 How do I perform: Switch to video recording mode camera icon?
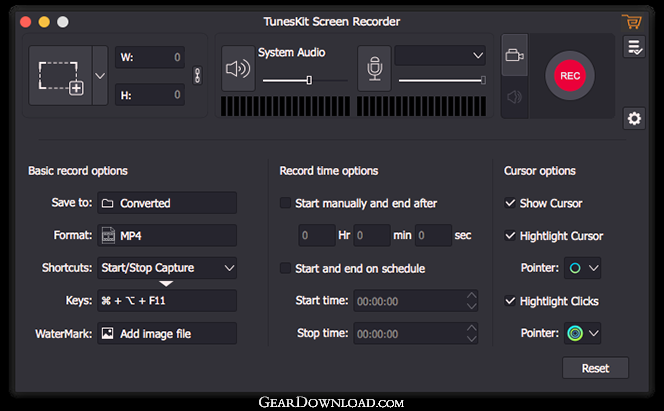(515, 55)
